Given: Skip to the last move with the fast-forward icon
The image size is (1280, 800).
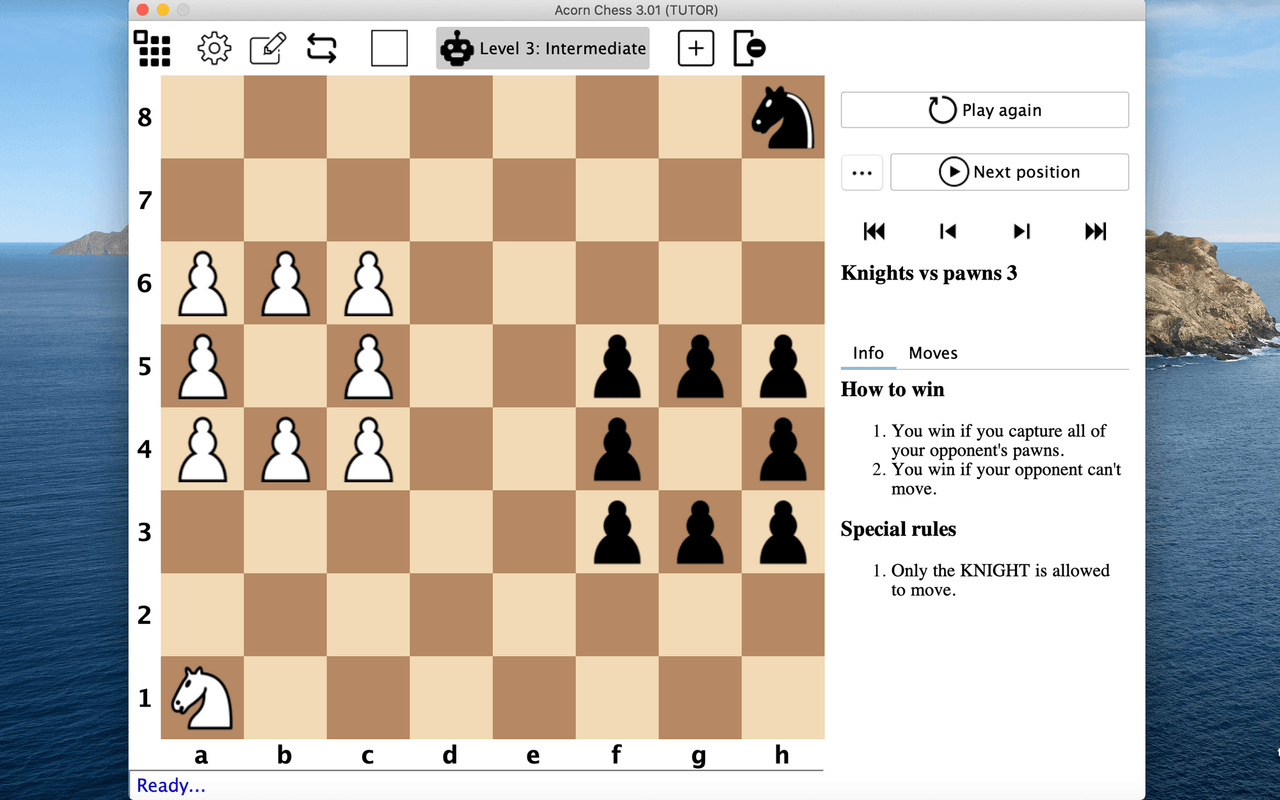Looking at the screenshot, I should 1095,231.
